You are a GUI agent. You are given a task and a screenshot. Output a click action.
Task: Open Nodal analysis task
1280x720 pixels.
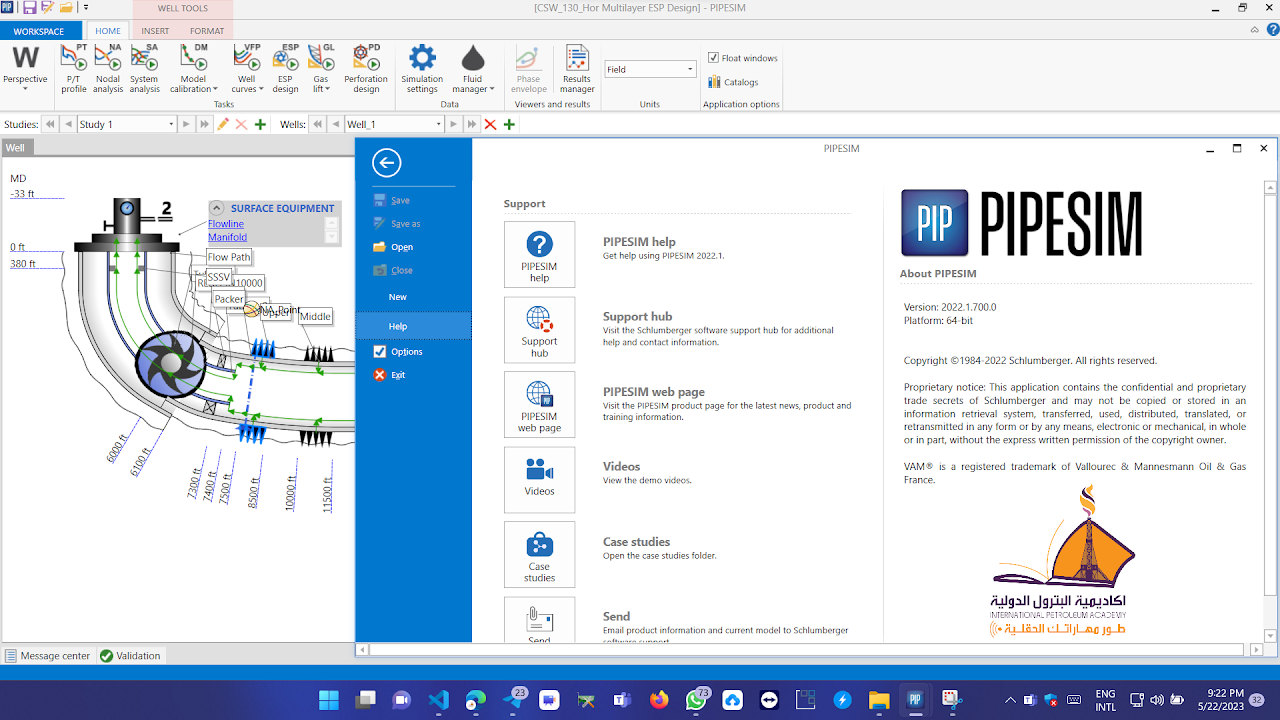pyautogui.click(x=108, y=69)
